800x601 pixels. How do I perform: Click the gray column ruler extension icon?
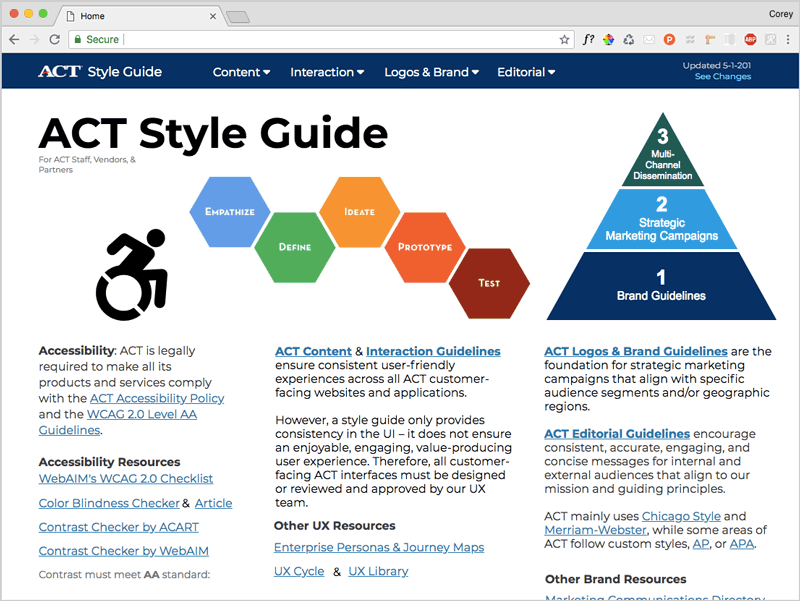[x=730, y=39]
